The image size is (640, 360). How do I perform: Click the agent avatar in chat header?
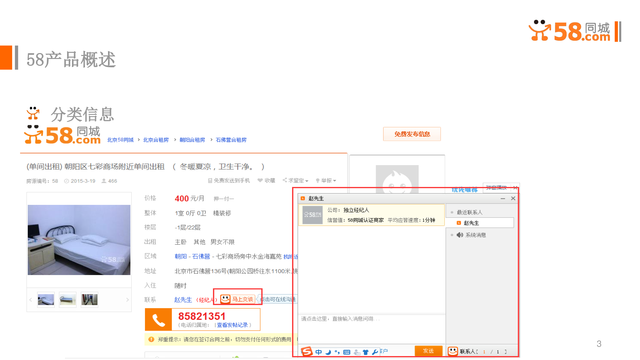click(312, 215)
